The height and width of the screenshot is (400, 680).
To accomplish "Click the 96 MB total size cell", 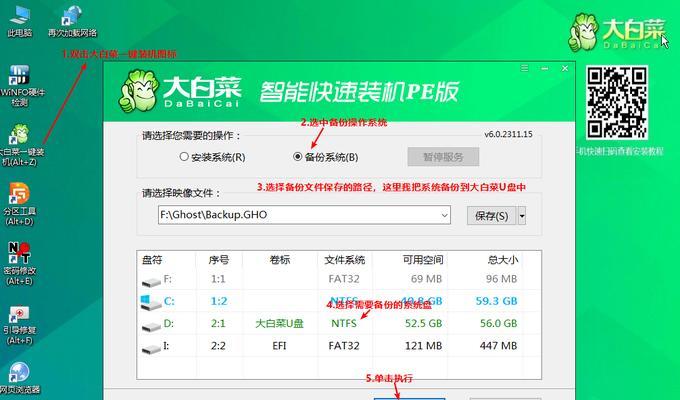I will click(x=501, y=279).
